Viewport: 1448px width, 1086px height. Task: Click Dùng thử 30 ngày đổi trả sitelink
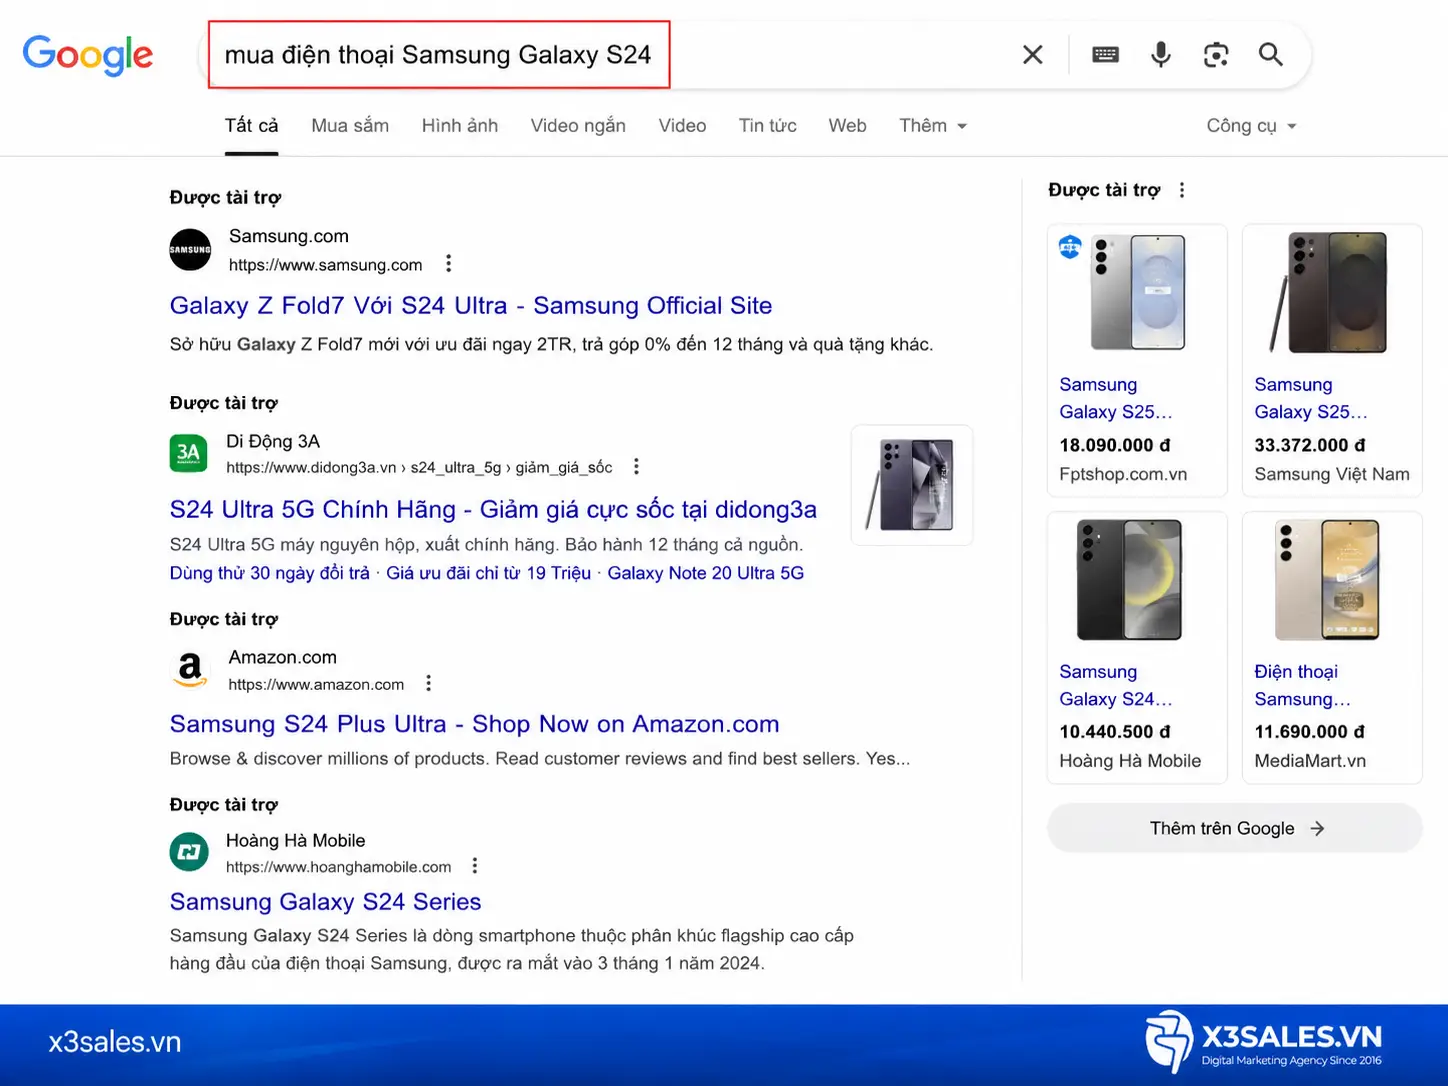[270, 573]
